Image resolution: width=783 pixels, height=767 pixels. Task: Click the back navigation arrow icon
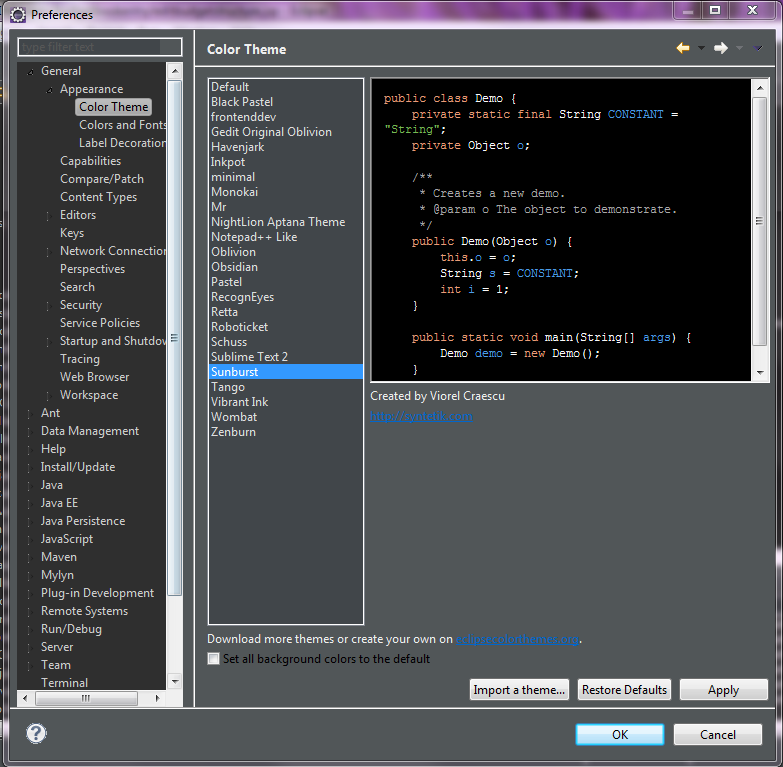click(683, 48)
